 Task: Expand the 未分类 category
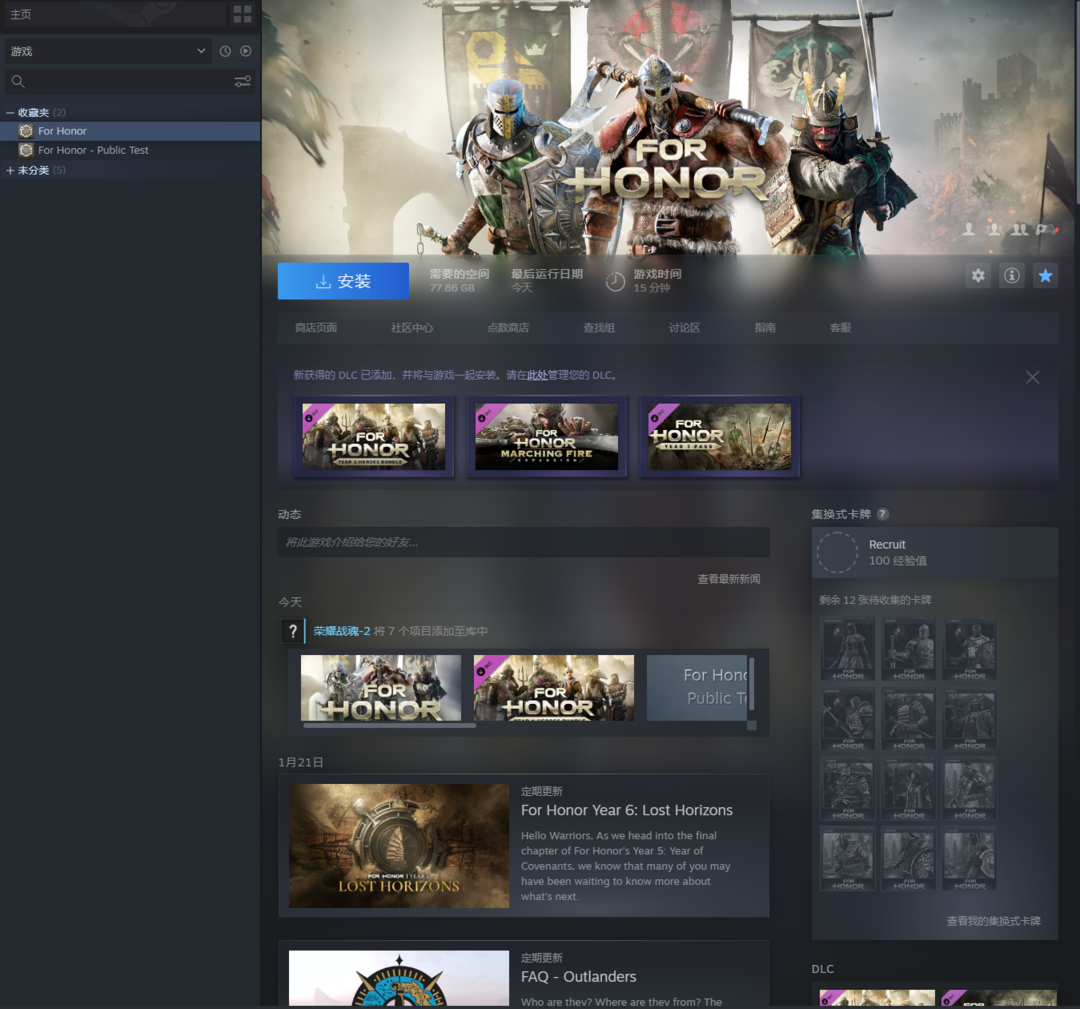point(11,171)
